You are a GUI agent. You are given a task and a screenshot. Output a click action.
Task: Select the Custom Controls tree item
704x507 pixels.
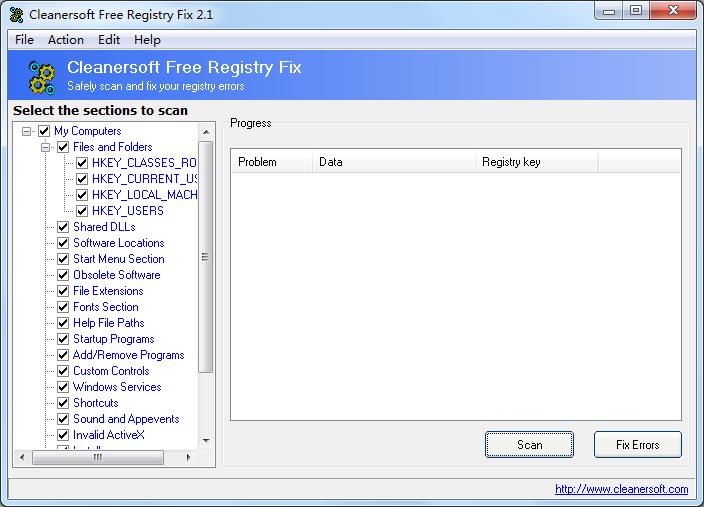point(111,371)
